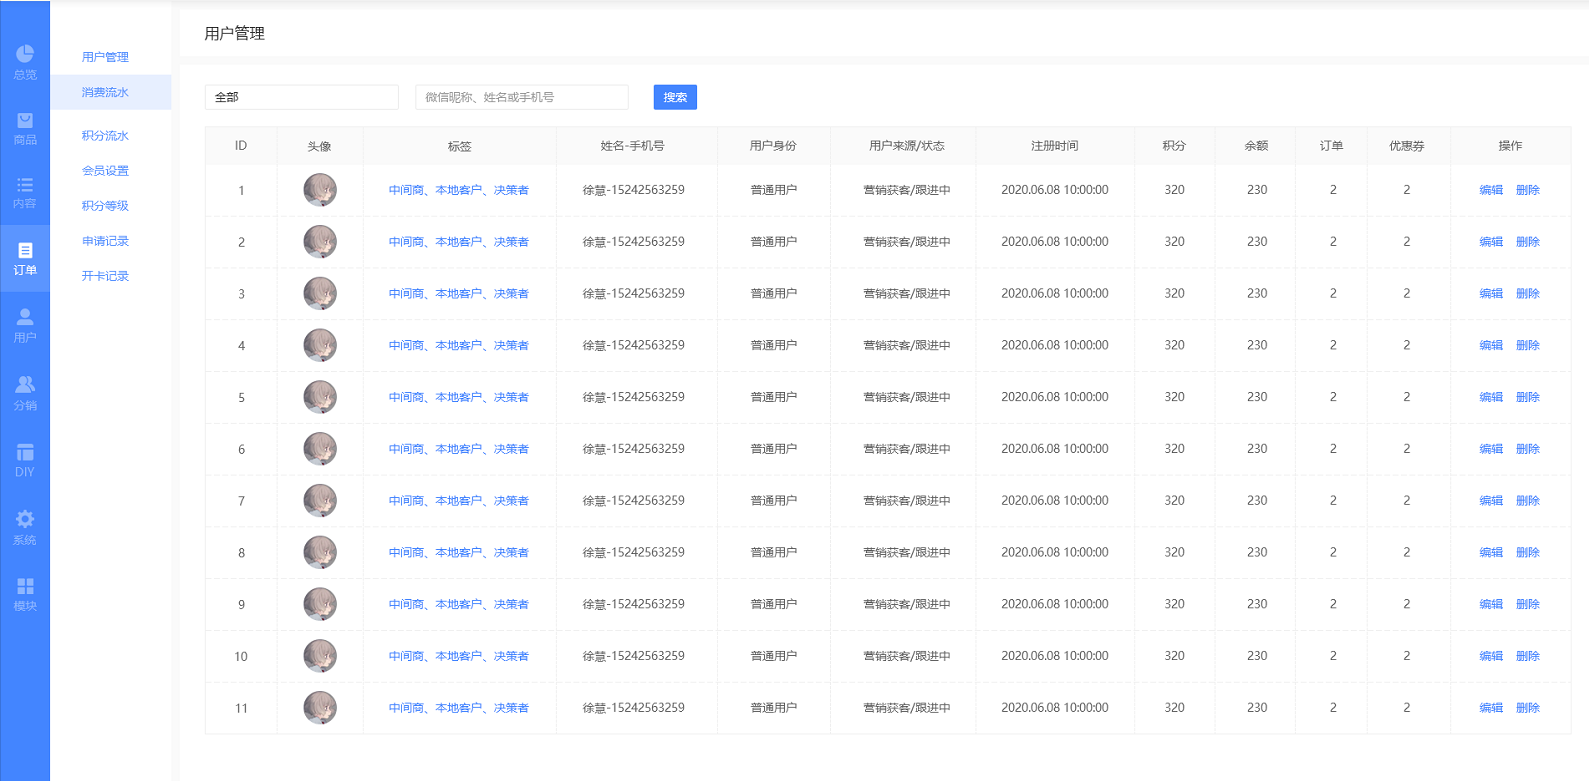1589x781 pixels.
Task: Click 编辑 for row ID 10
Action: coord(1491,656)
